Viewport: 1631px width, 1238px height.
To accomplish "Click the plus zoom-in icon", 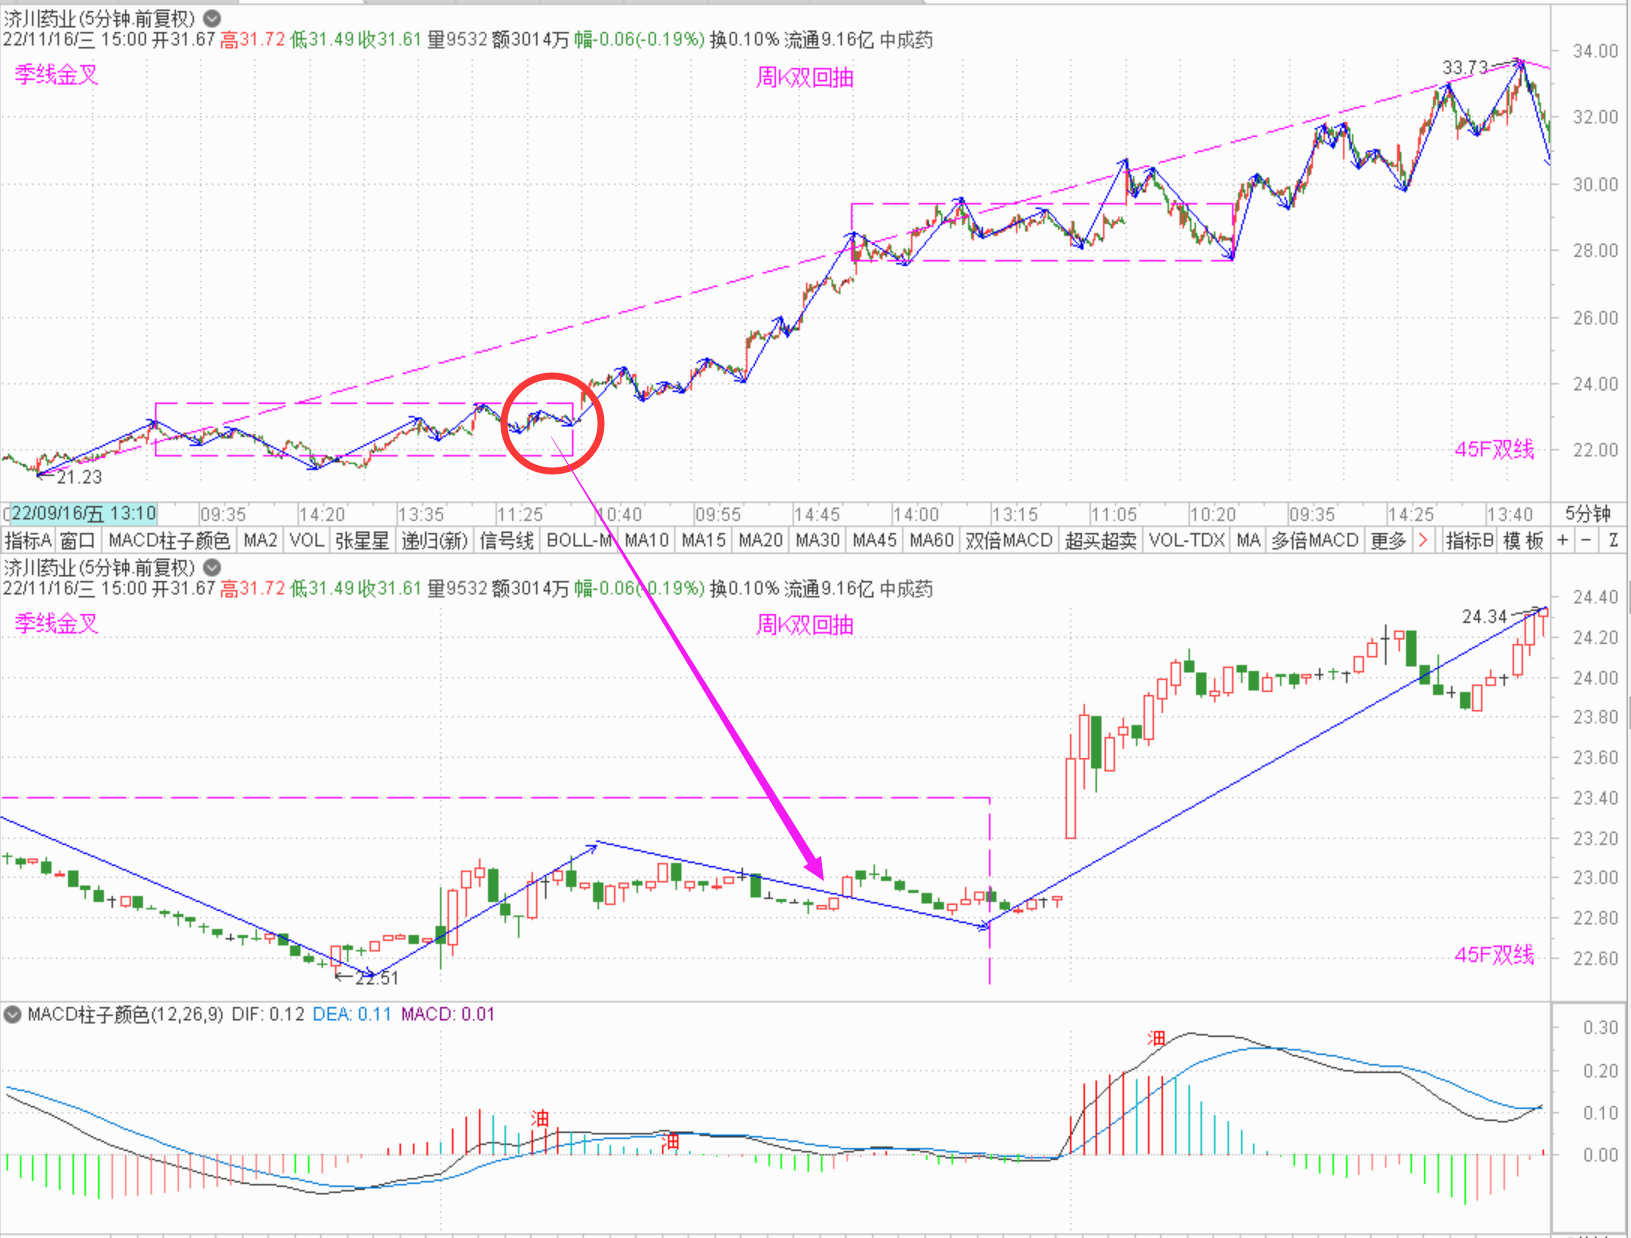I will (x=1562, y=541).
